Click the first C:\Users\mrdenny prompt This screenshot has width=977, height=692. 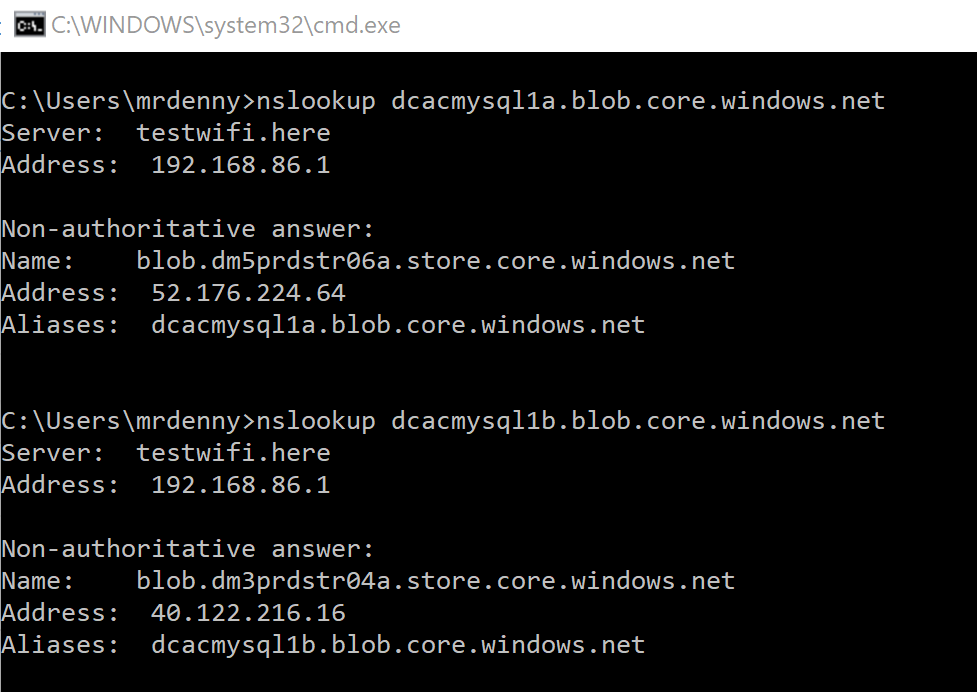(x=128, y=102)
